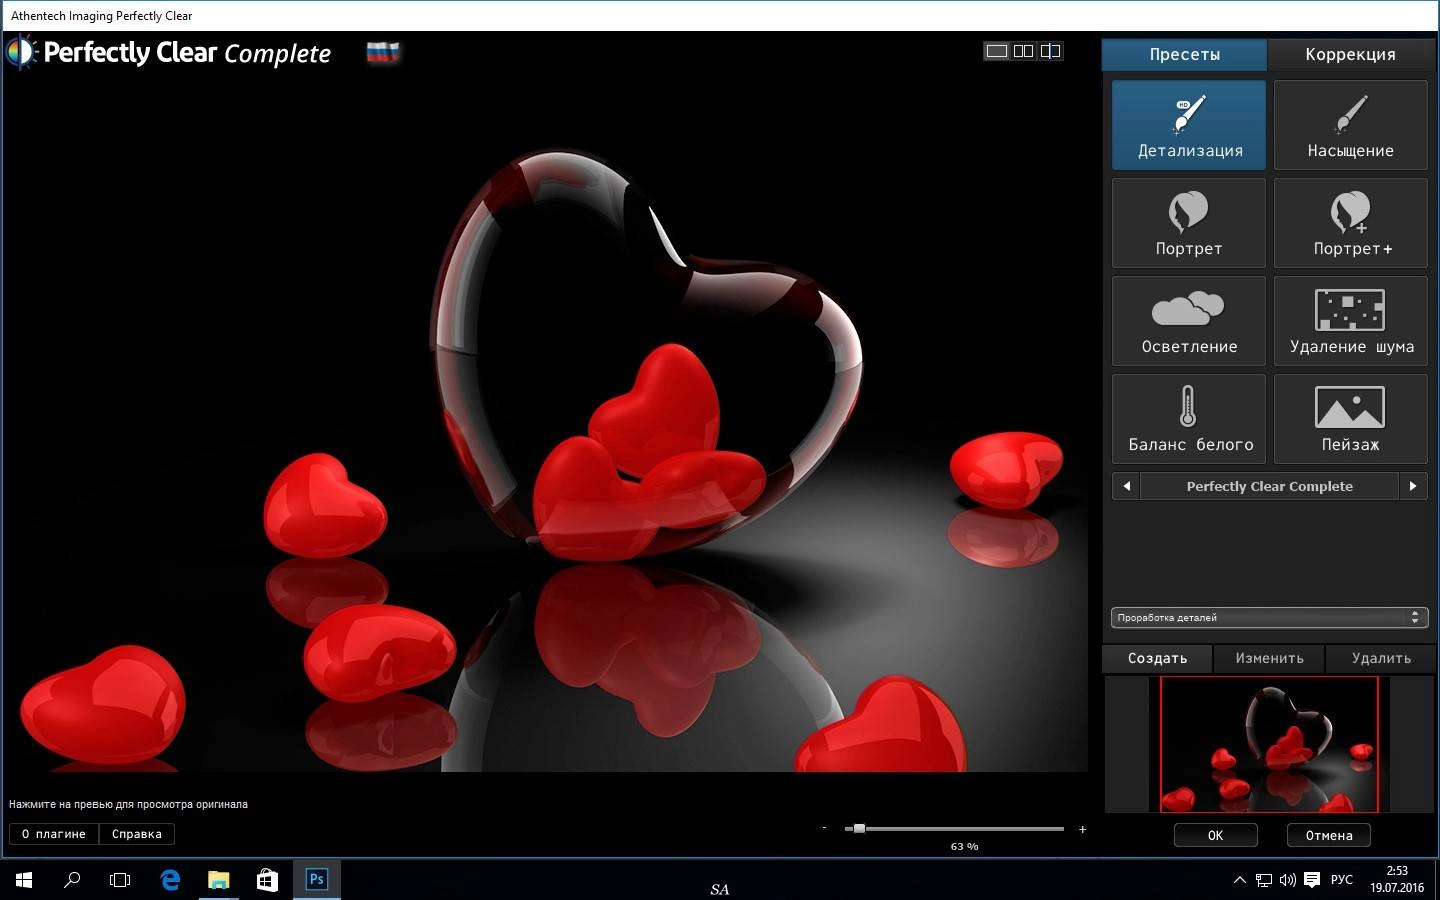
Task: Select the Детализация preset
Action: 1189,125
